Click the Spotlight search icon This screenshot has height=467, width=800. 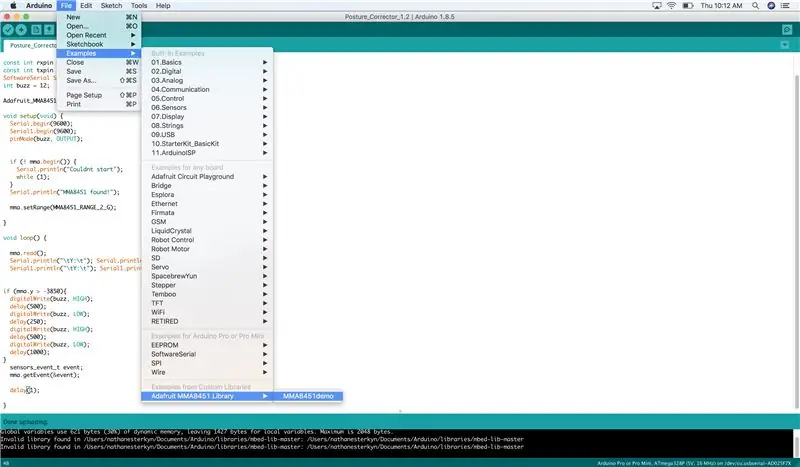755,6
